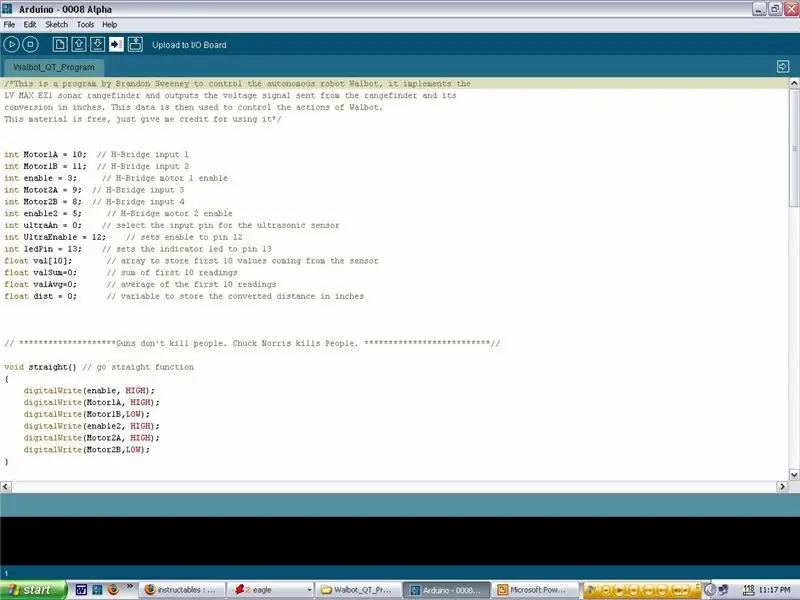Launch Word from the quick launch bar
Screen dimensions: 800x600
[x=81, y=590]
